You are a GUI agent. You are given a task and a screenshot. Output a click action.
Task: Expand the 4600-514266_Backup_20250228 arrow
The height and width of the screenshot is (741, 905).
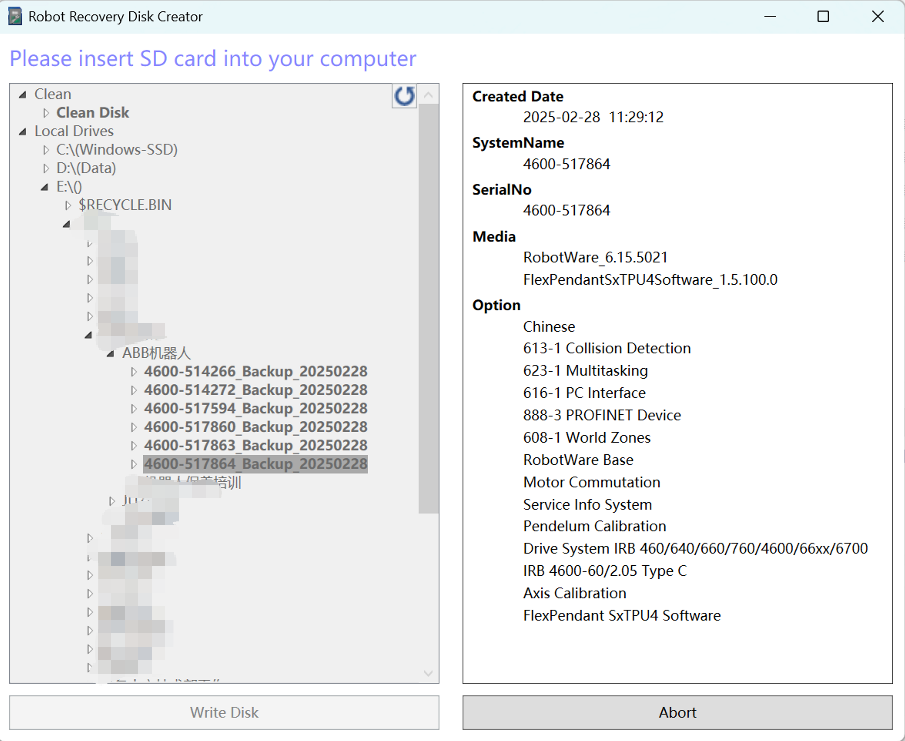point(134,372)
